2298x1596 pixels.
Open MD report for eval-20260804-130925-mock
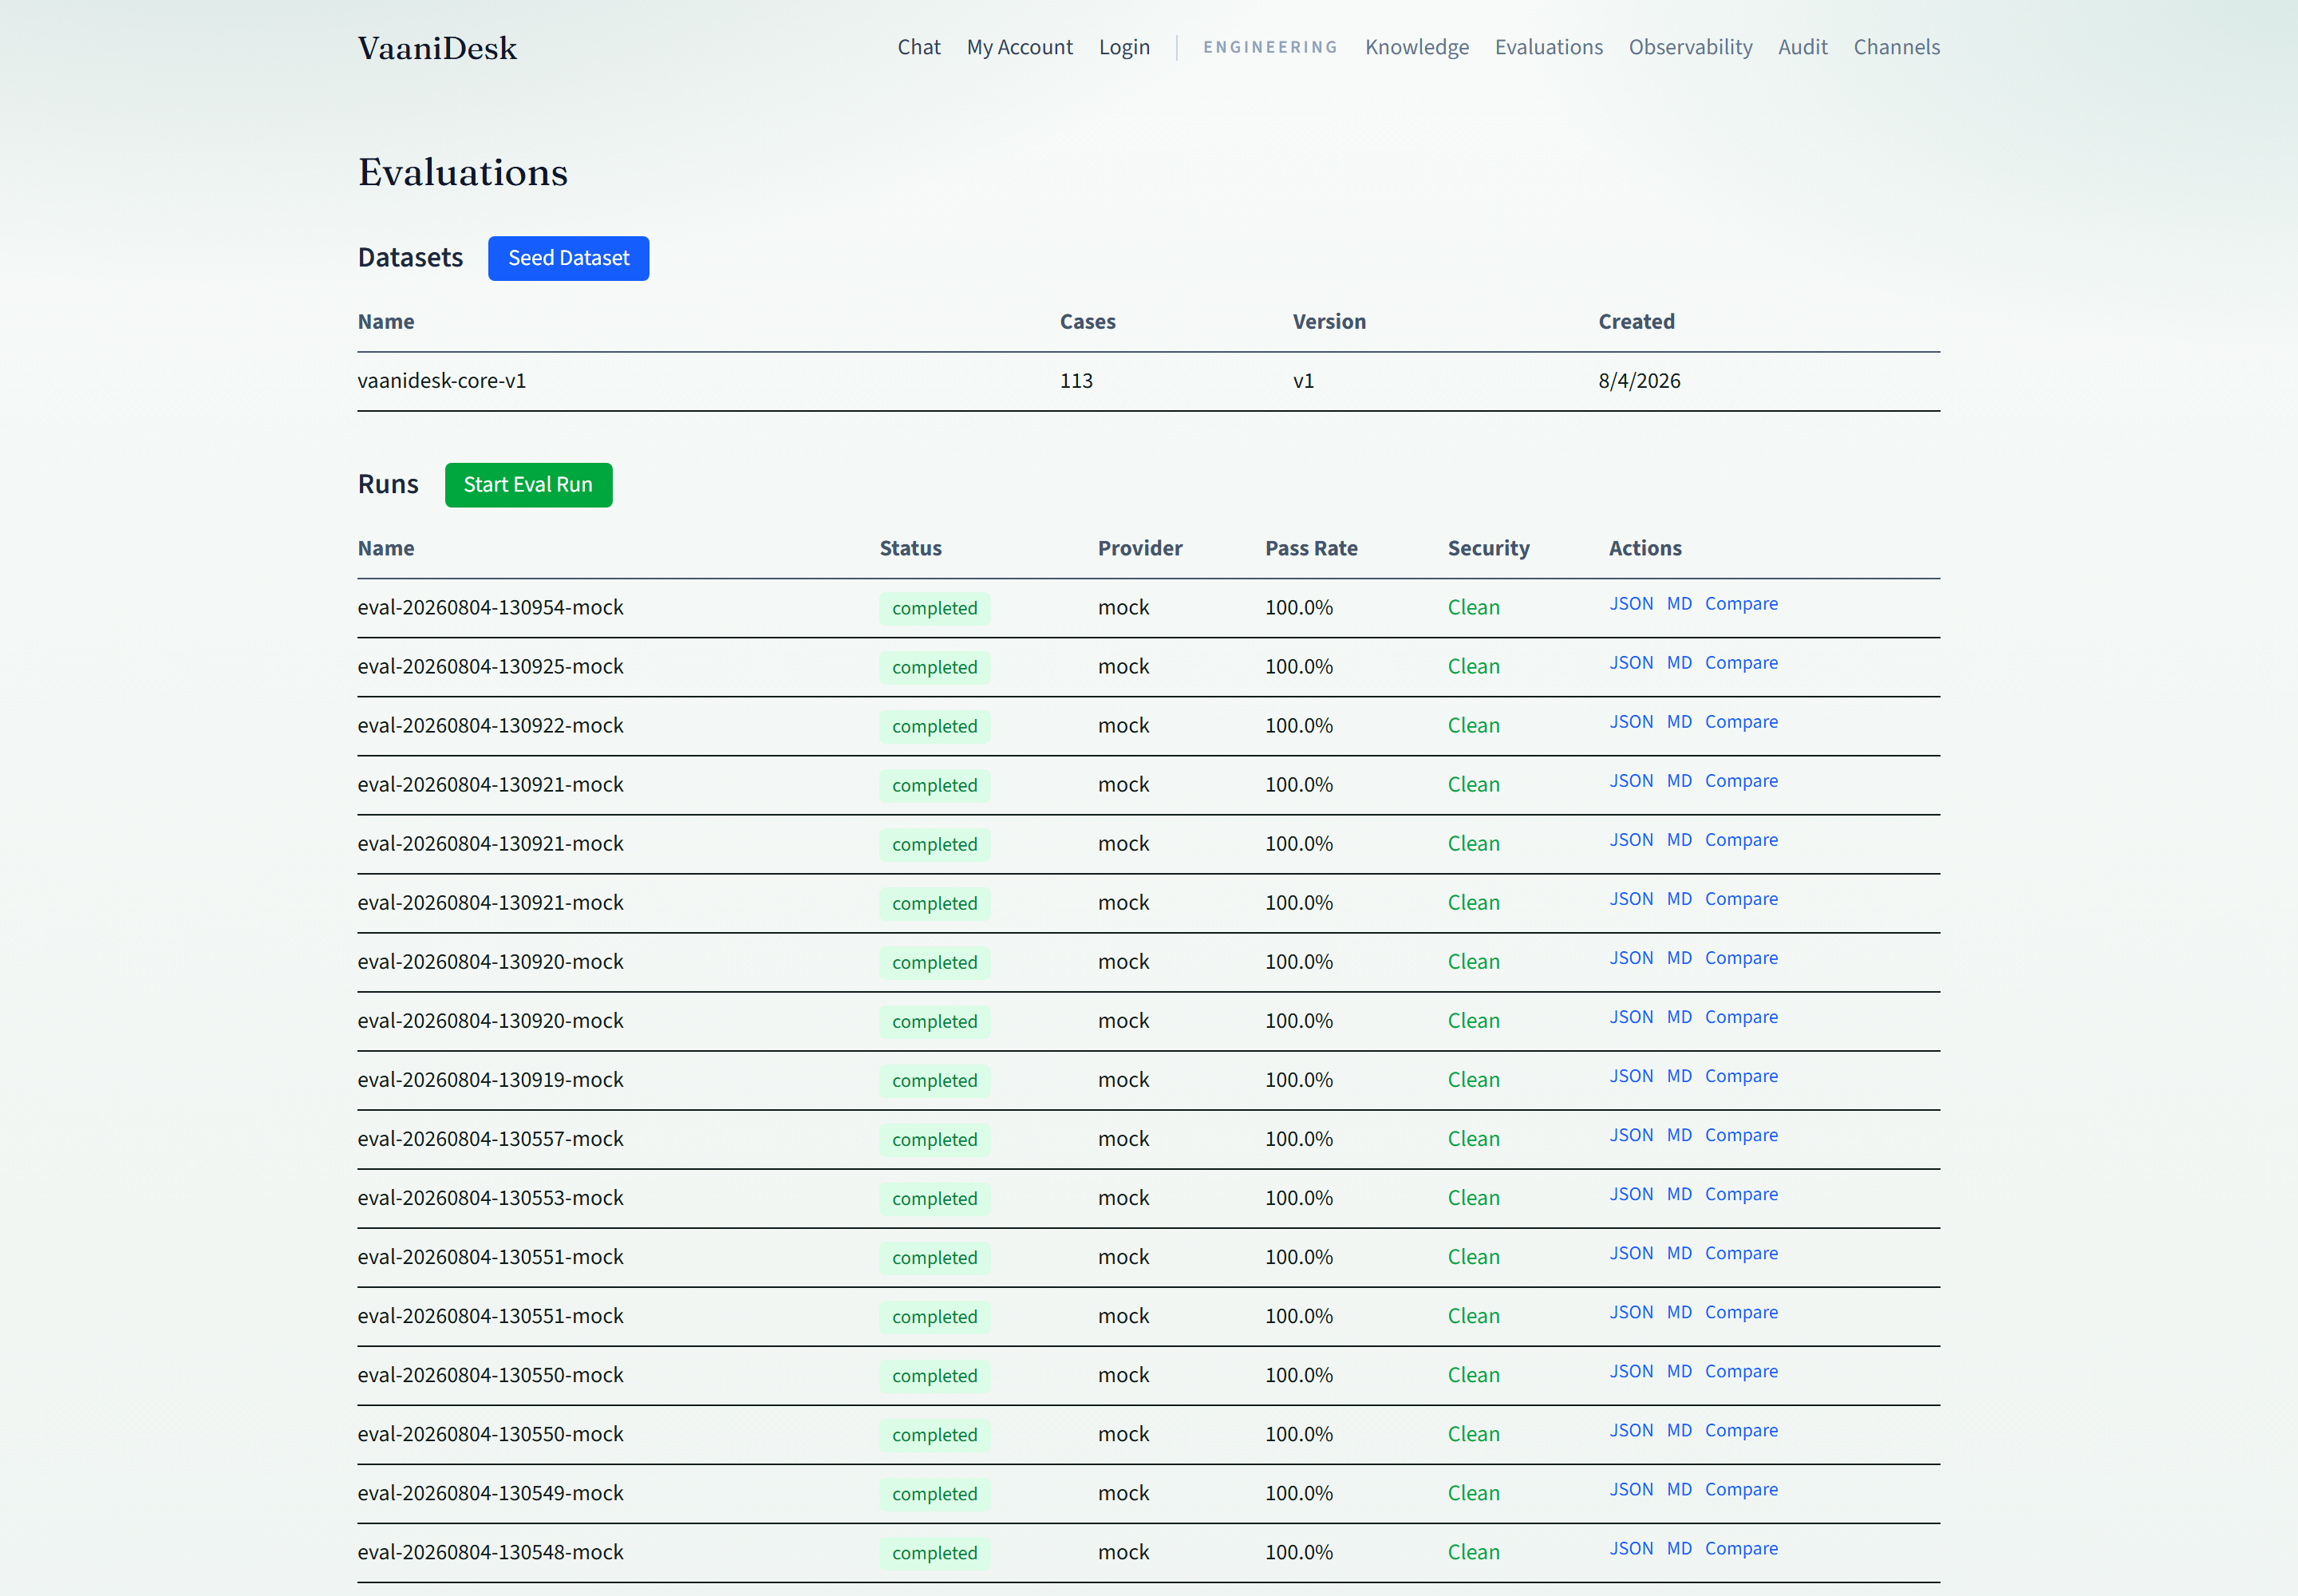pyautogui.click(x=1679, y=663)
